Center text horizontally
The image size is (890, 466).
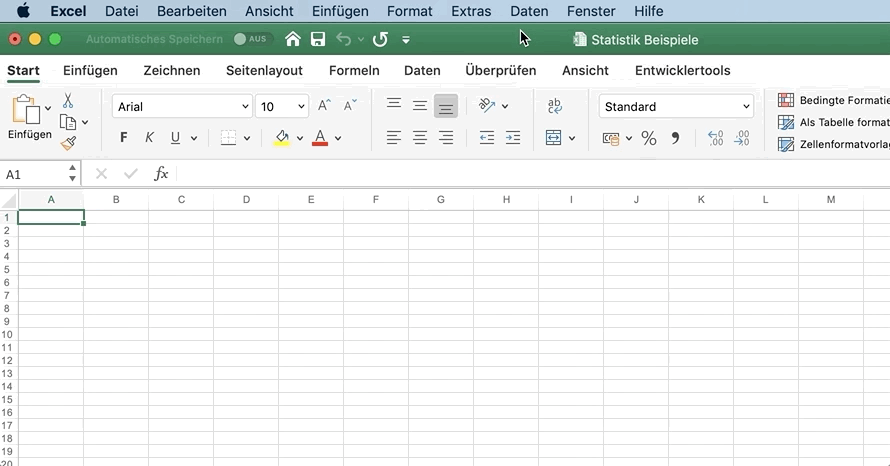coord(420,137)
